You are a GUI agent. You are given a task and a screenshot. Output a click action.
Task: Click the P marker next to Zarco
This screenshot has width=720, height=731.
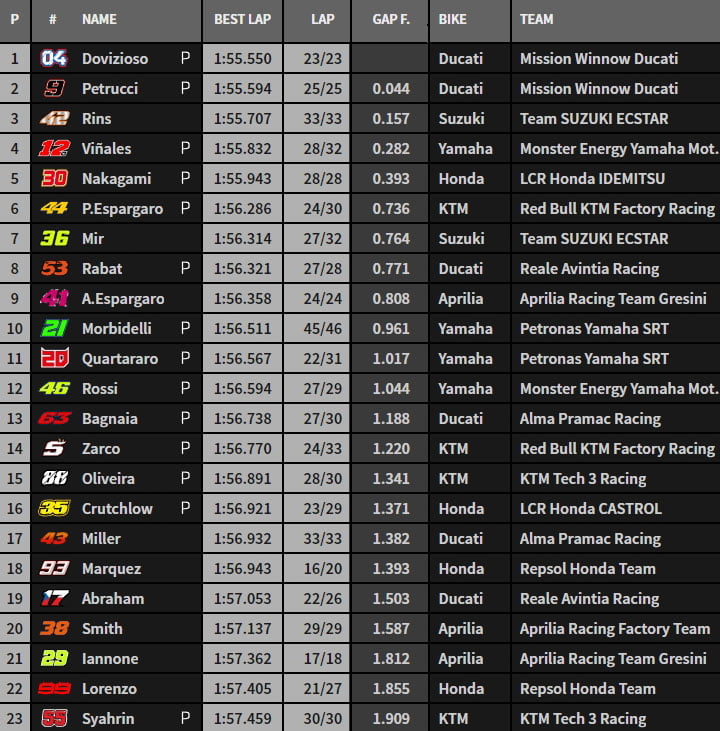185,448
